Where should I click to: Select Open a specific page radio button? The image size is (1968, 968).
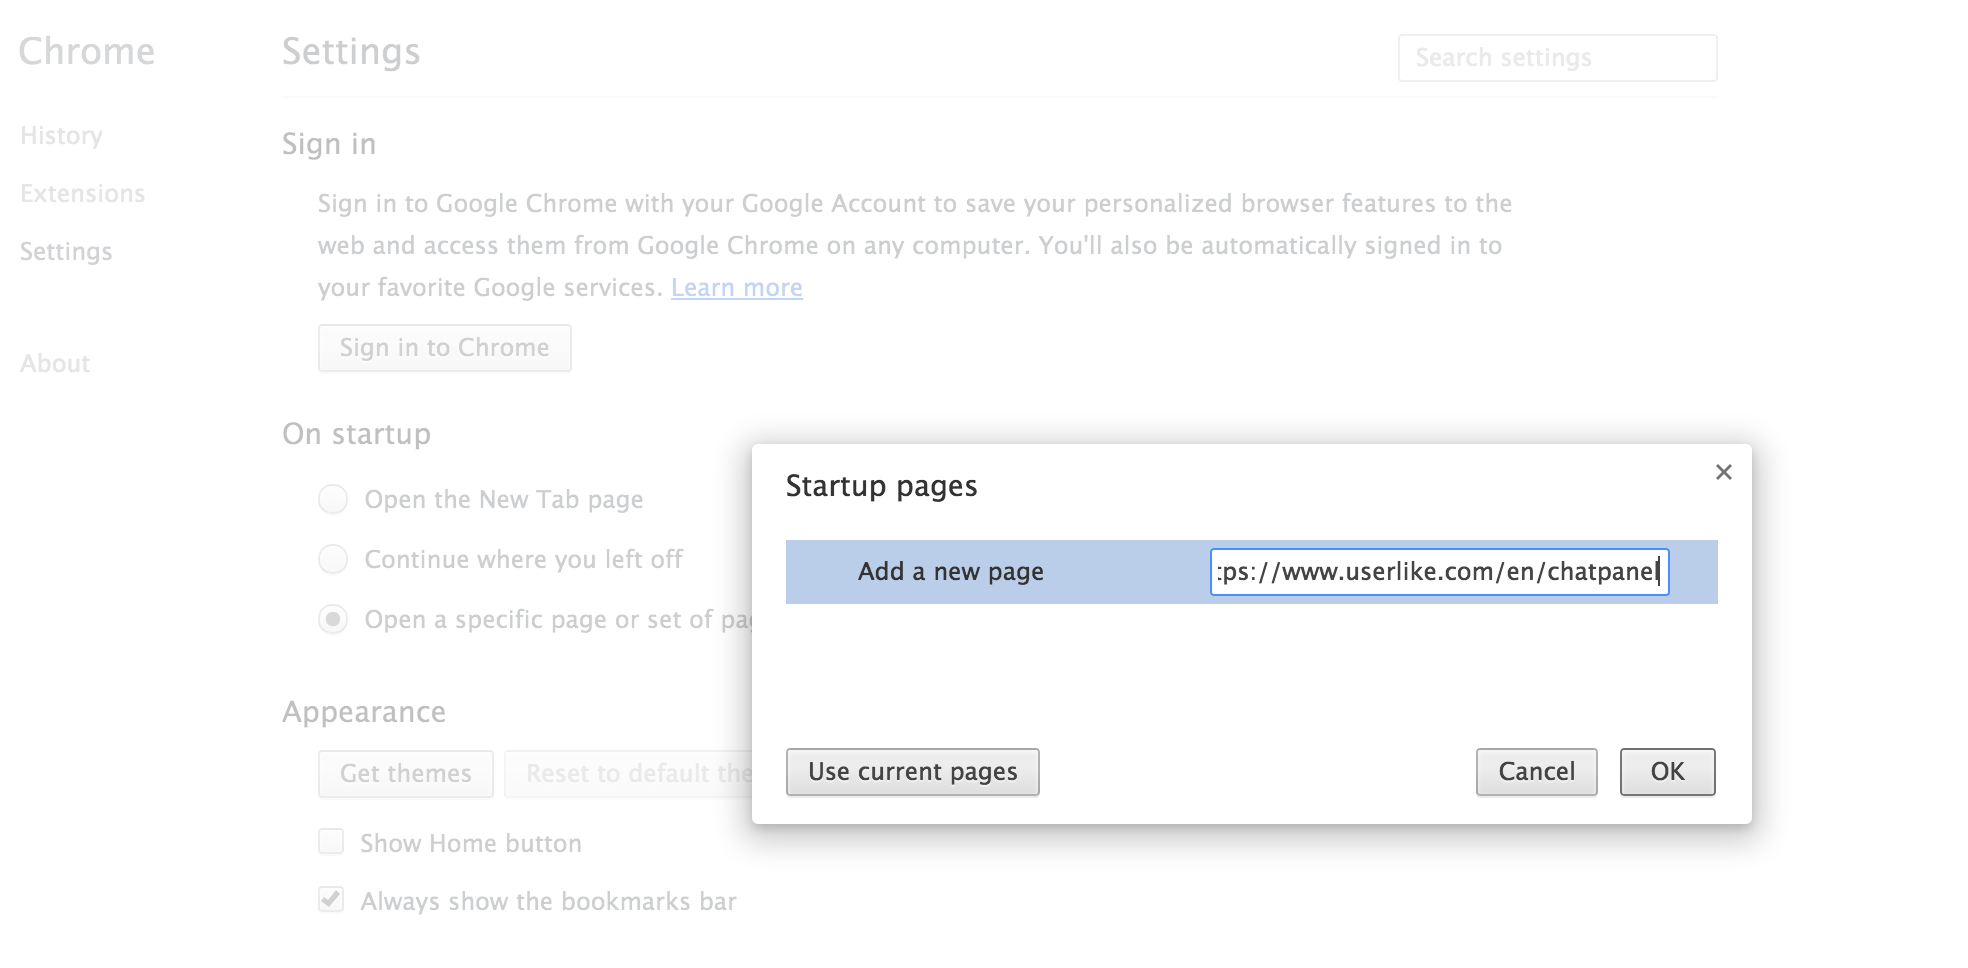tap(333, 619)
